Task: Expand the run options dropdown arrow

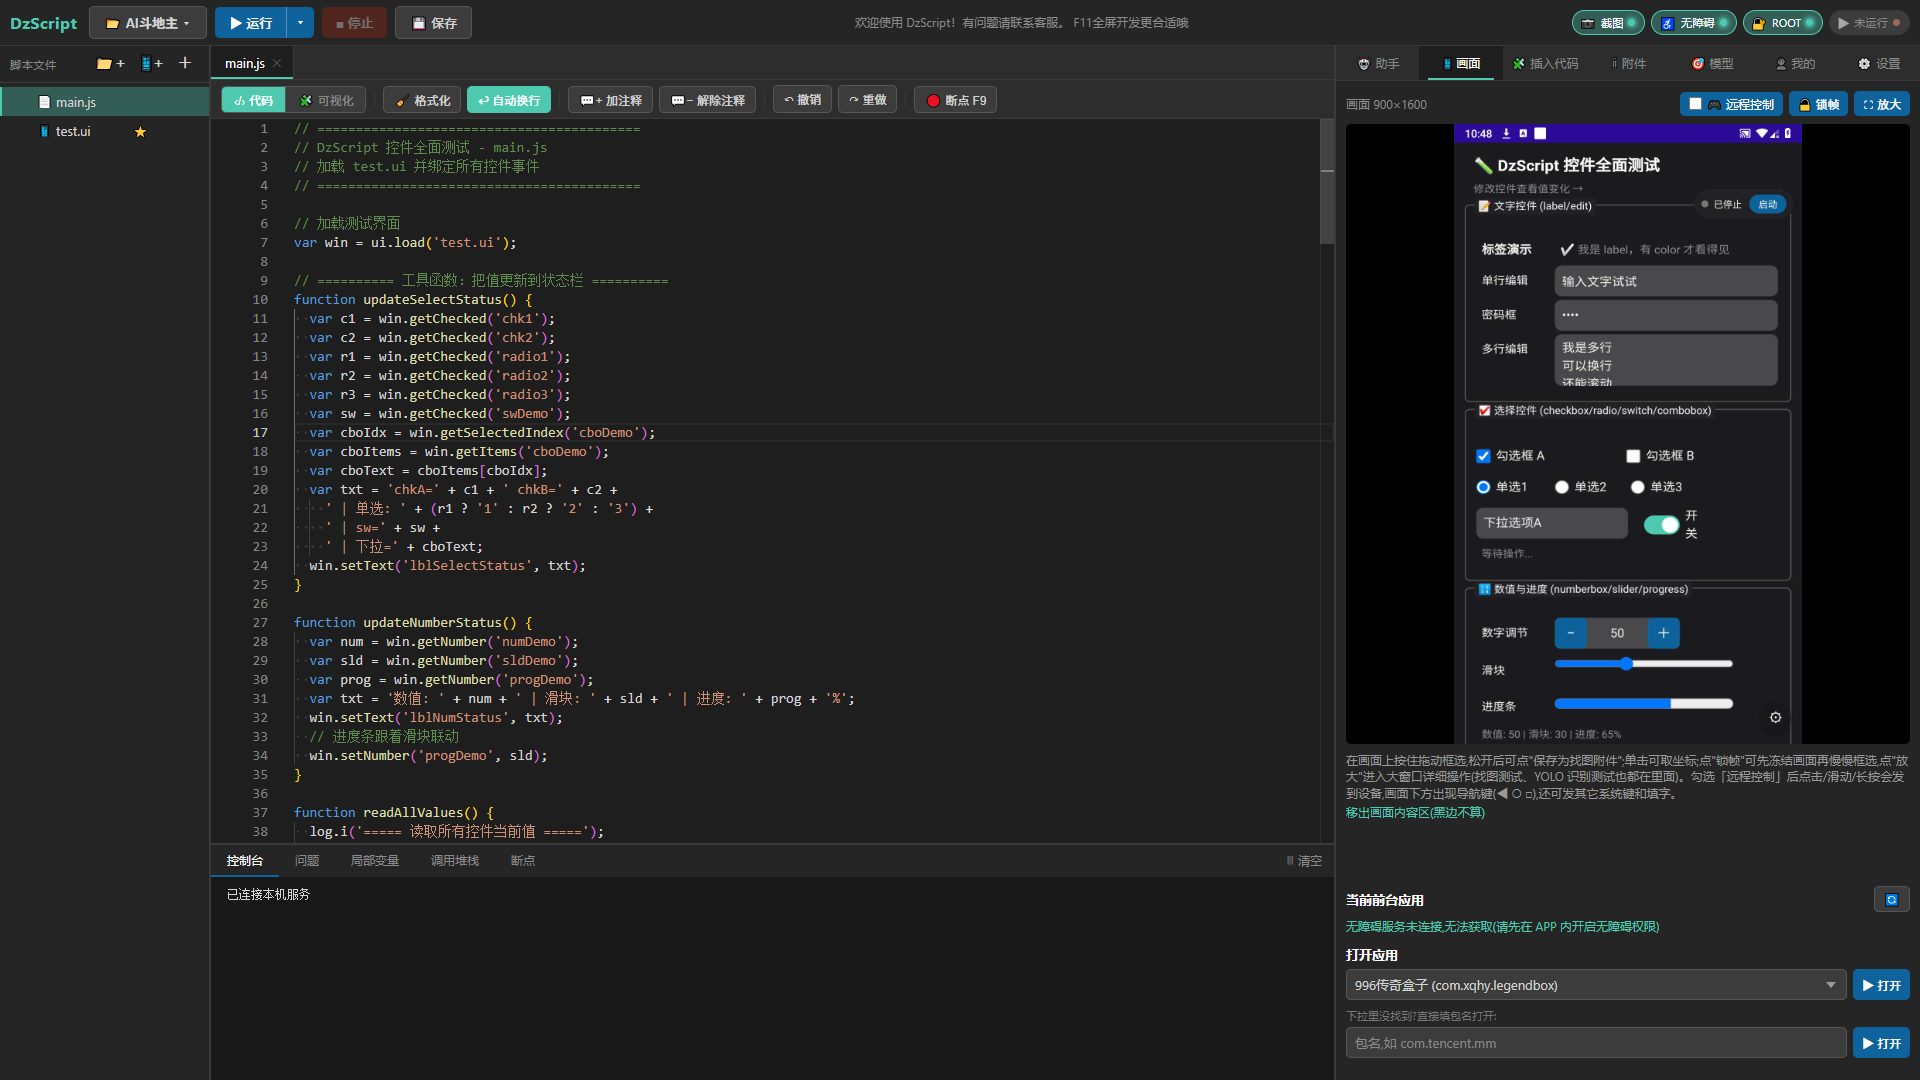Action: (x=301, y=23)
